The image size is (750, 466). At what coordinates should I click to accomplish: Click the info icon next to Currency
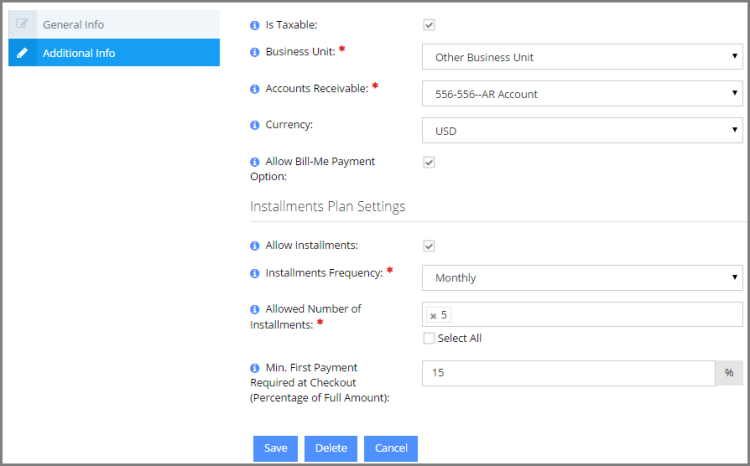click(x=254, y=125)
